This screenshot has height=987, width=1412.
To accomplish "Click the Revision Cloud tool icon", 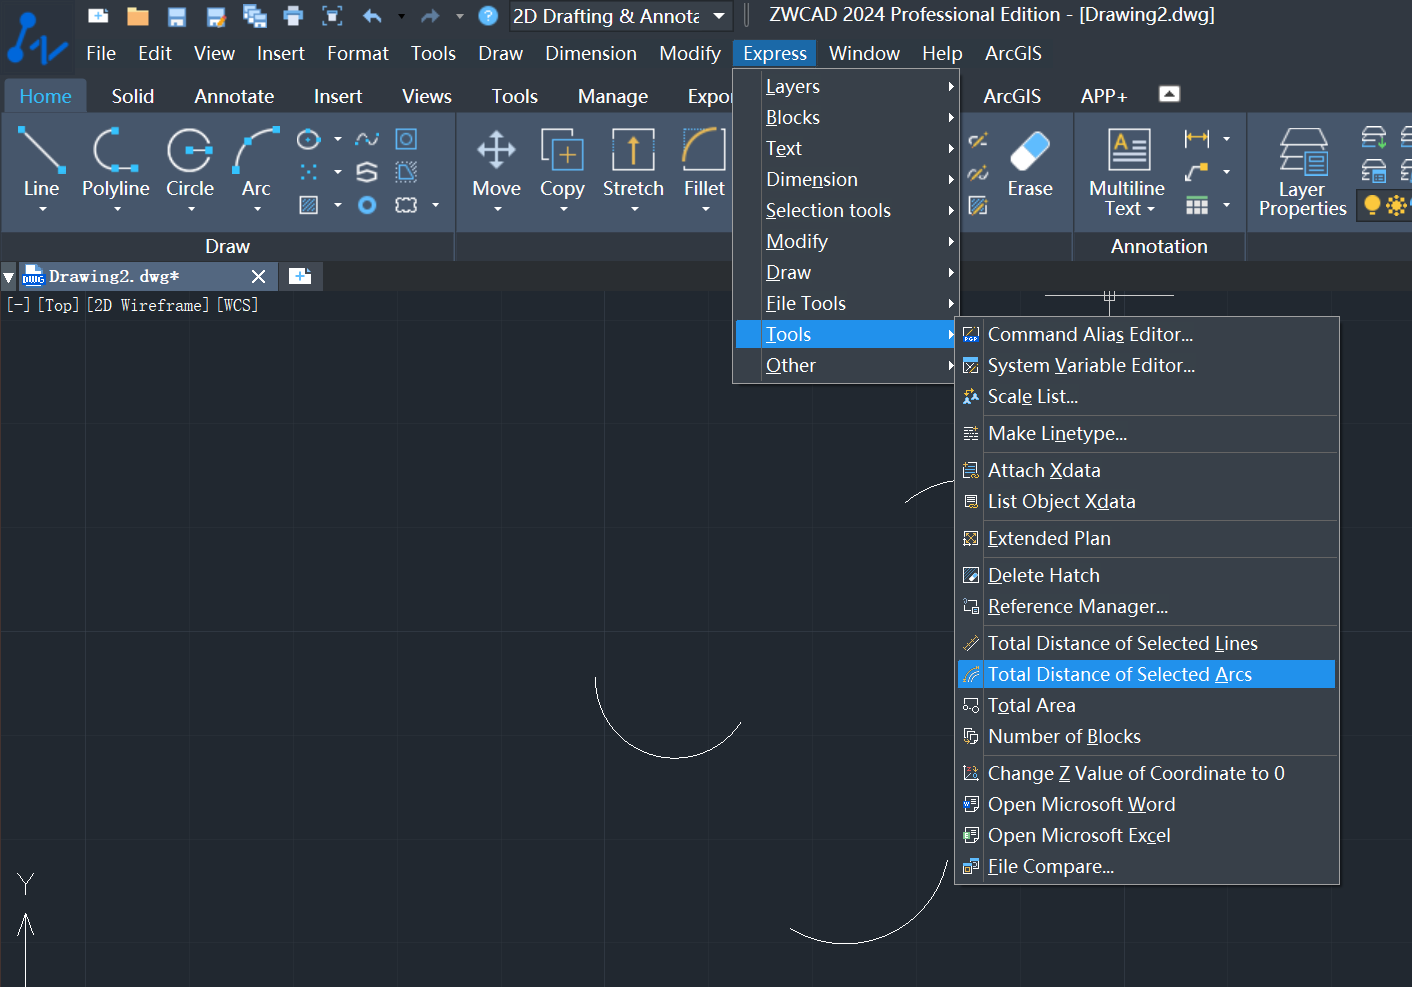I will (x=406, y=205).
